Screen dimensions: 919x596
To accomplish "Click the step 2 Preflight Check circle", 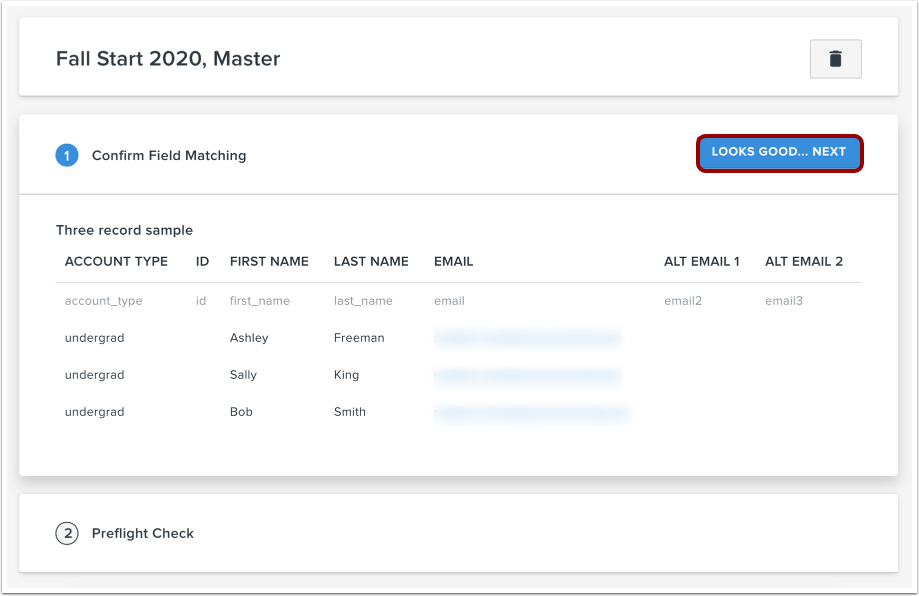I will 67,533.
